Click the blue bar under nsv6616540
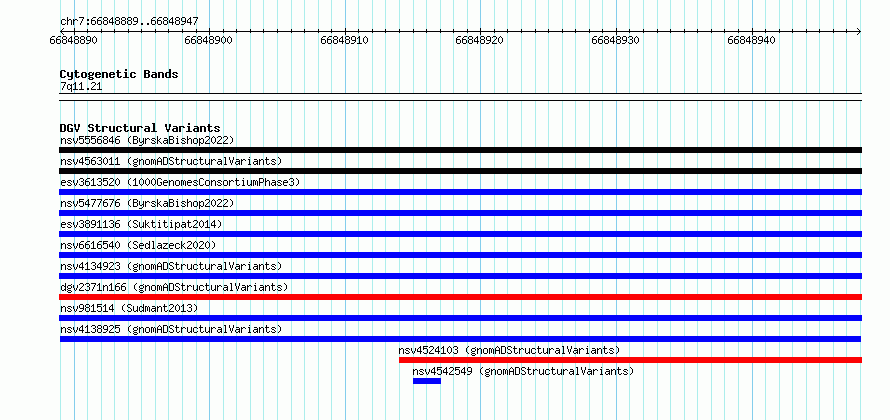Image resolution: width=890 pixels, height=420 pixels. tap(460, 255)
